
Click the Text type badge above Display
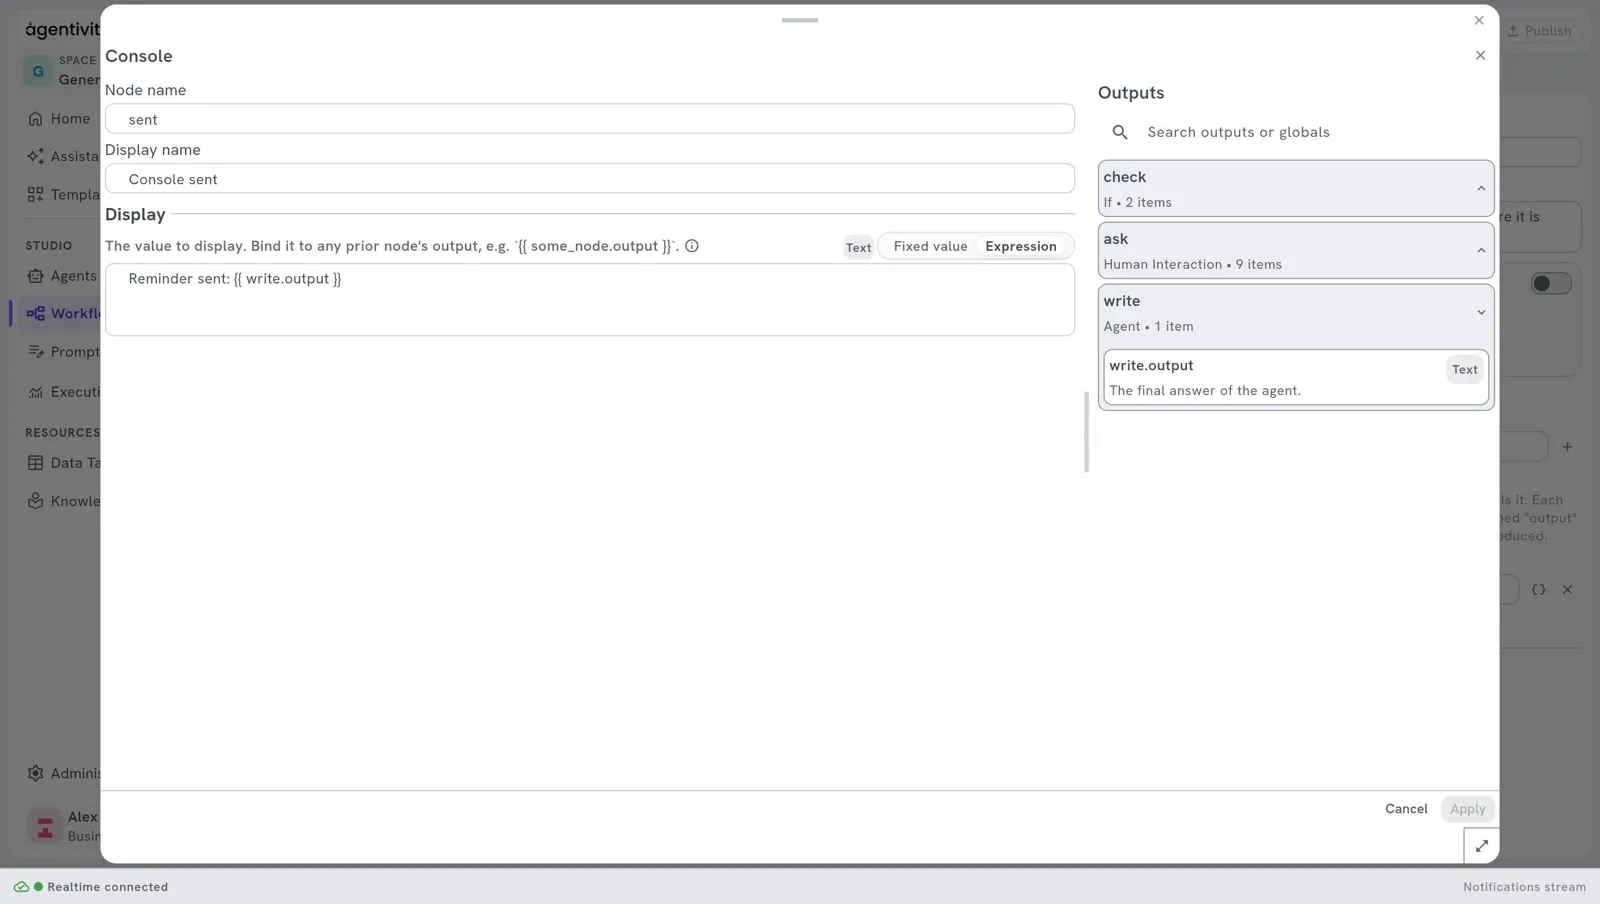[x=858, y=248]
